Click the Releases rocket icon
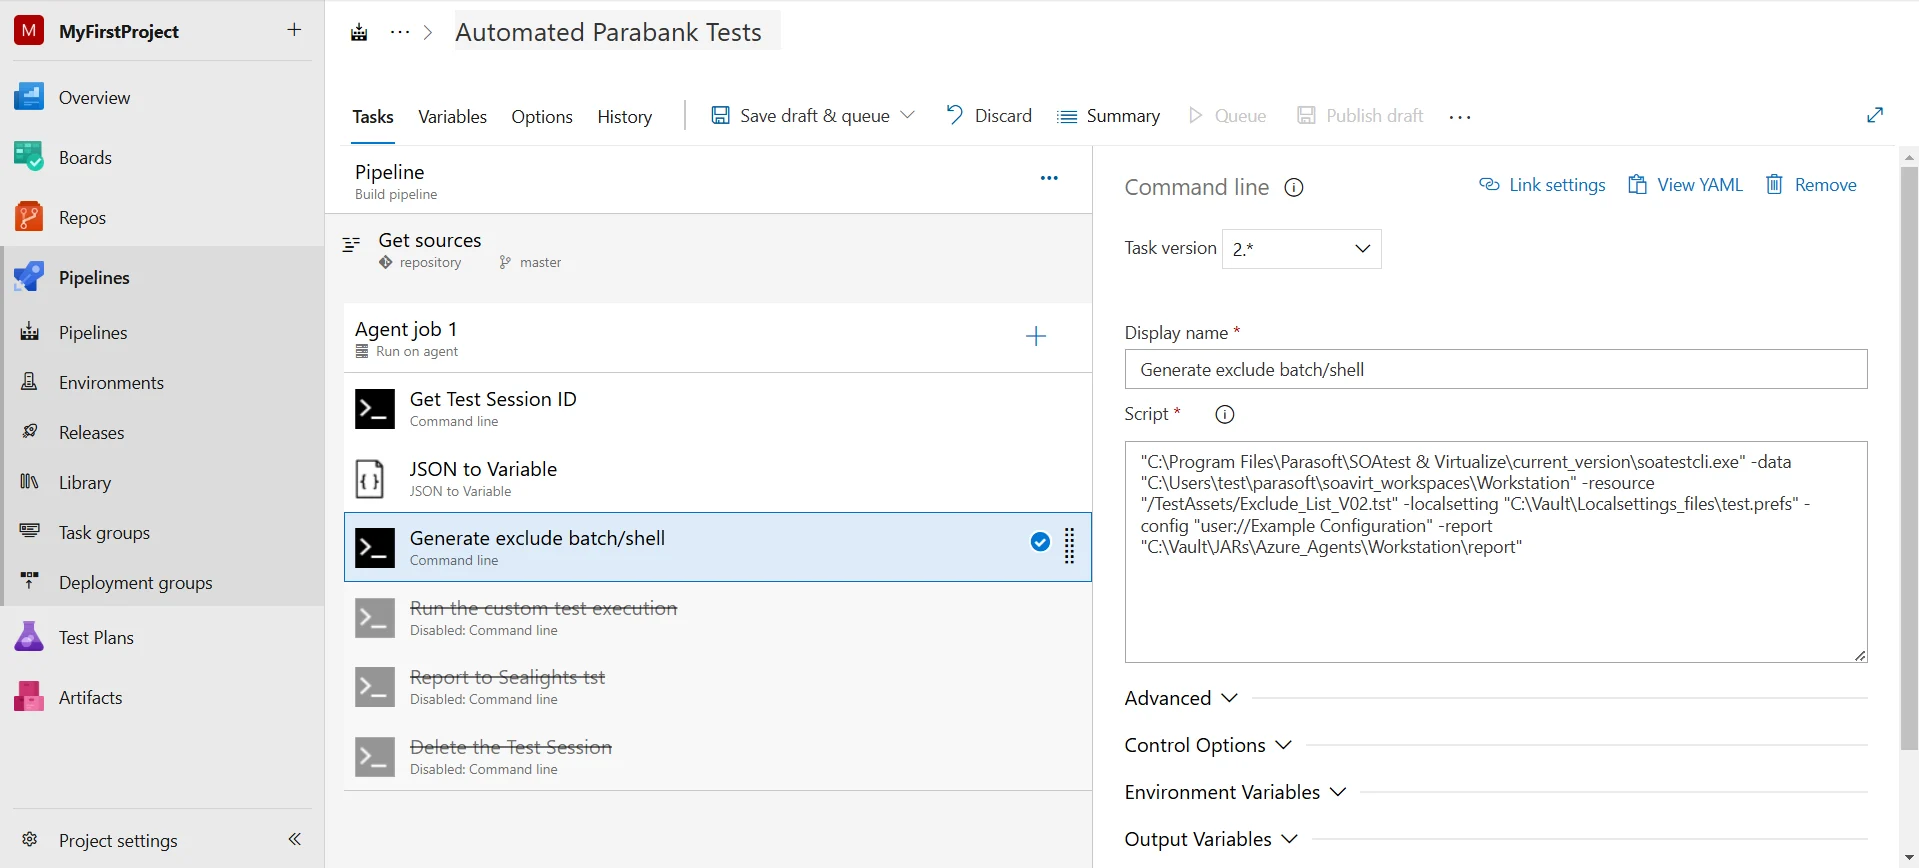1919x868 pixels. 30,432
